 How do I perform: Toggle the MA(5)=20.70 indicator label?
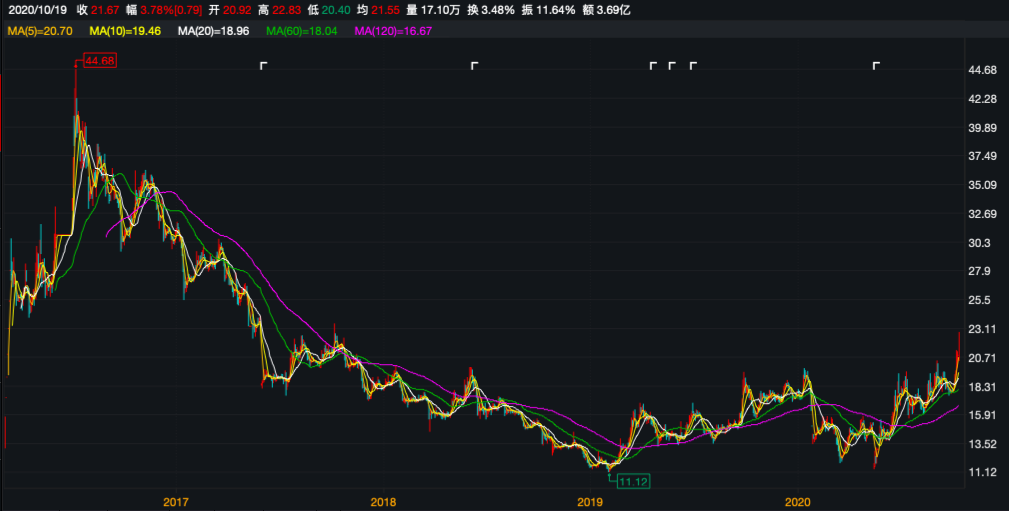39,30
